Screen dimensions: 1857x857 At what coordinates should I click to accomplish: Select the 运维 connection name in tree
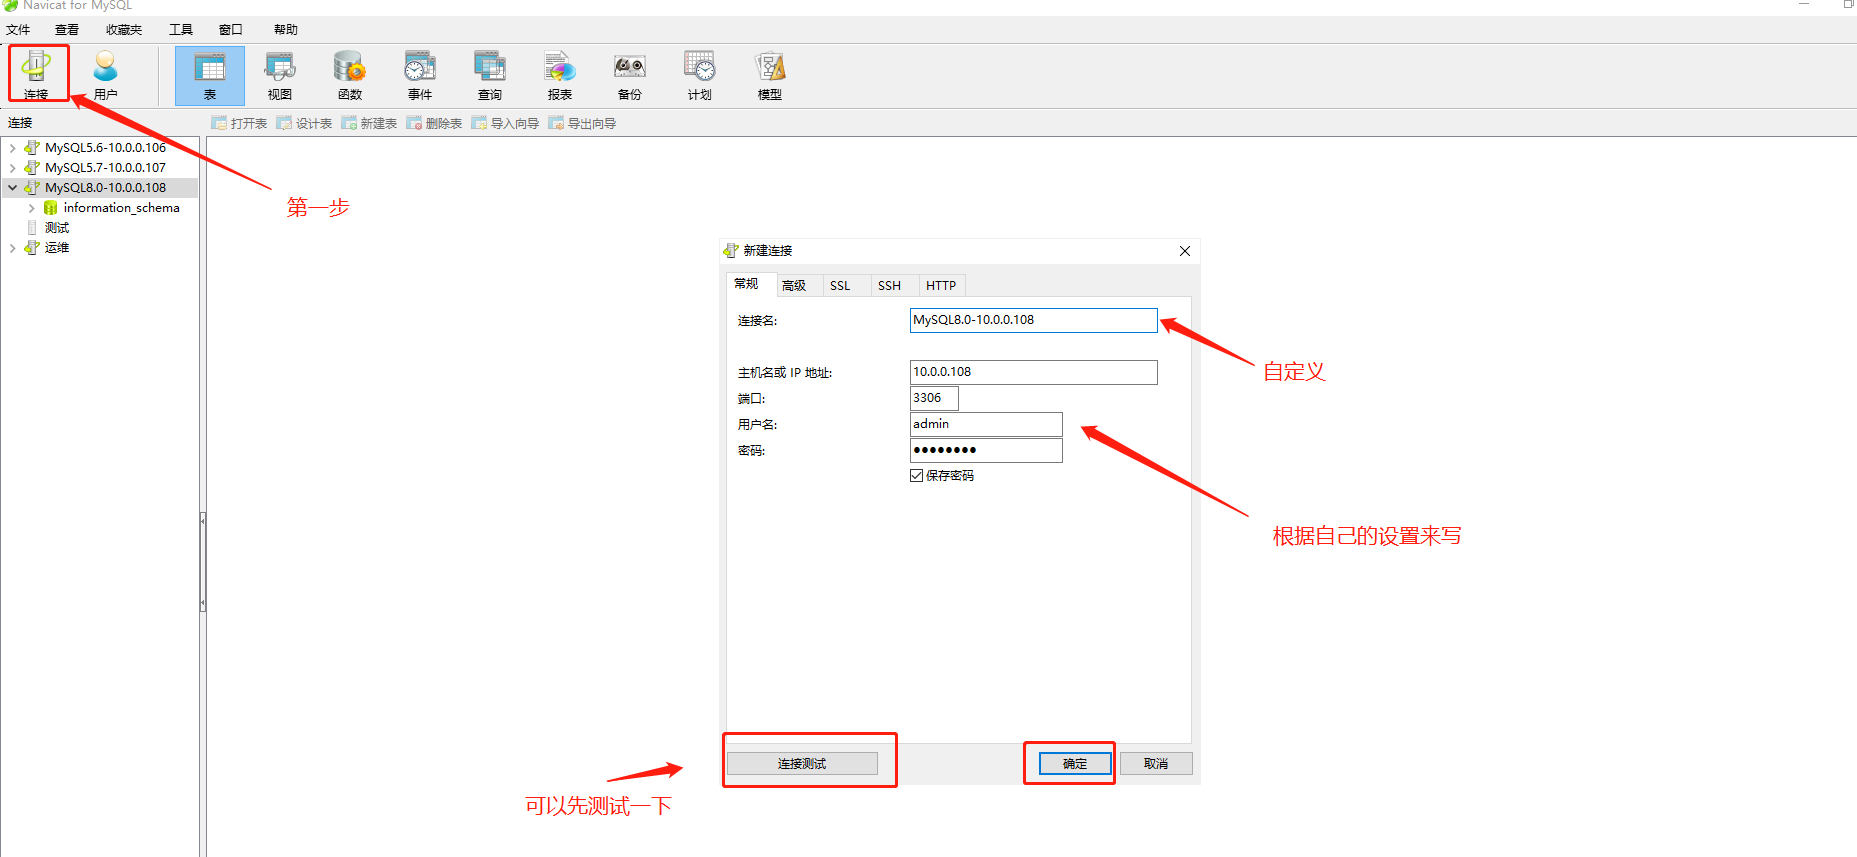point(57,247)
